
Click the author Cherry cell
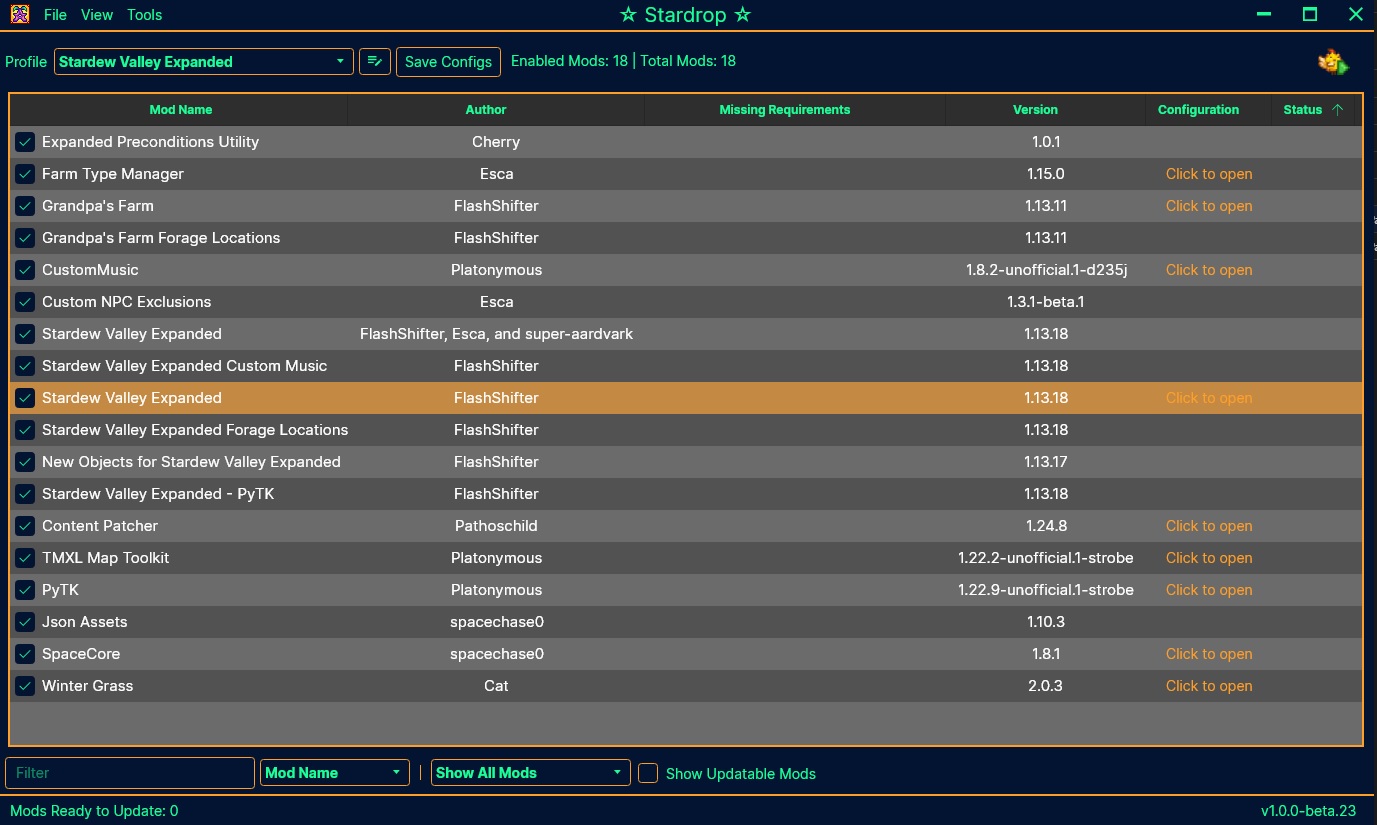tap(496, 142)
